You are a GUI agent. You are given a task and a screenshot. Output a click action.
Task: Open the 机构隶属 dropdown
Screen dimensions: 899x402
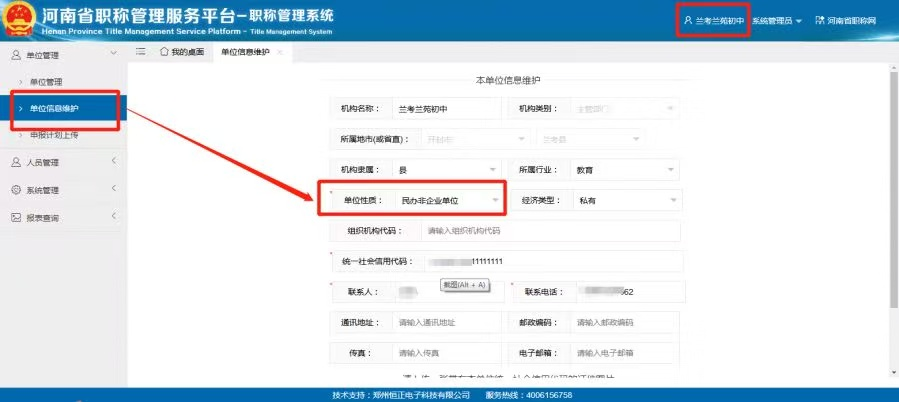(447, 170)
